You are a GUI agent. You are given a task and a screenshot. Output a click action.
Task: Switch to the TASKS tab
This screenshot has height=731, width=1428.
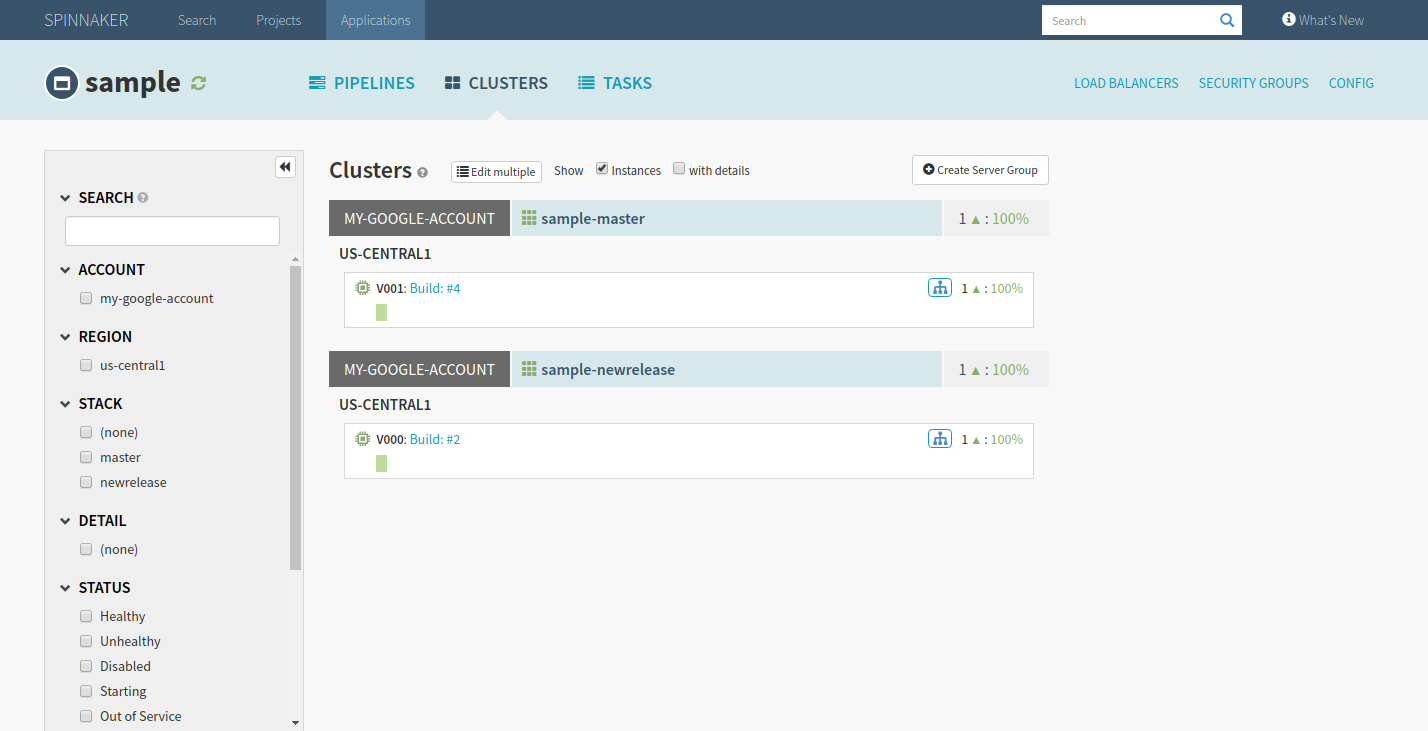615,83
